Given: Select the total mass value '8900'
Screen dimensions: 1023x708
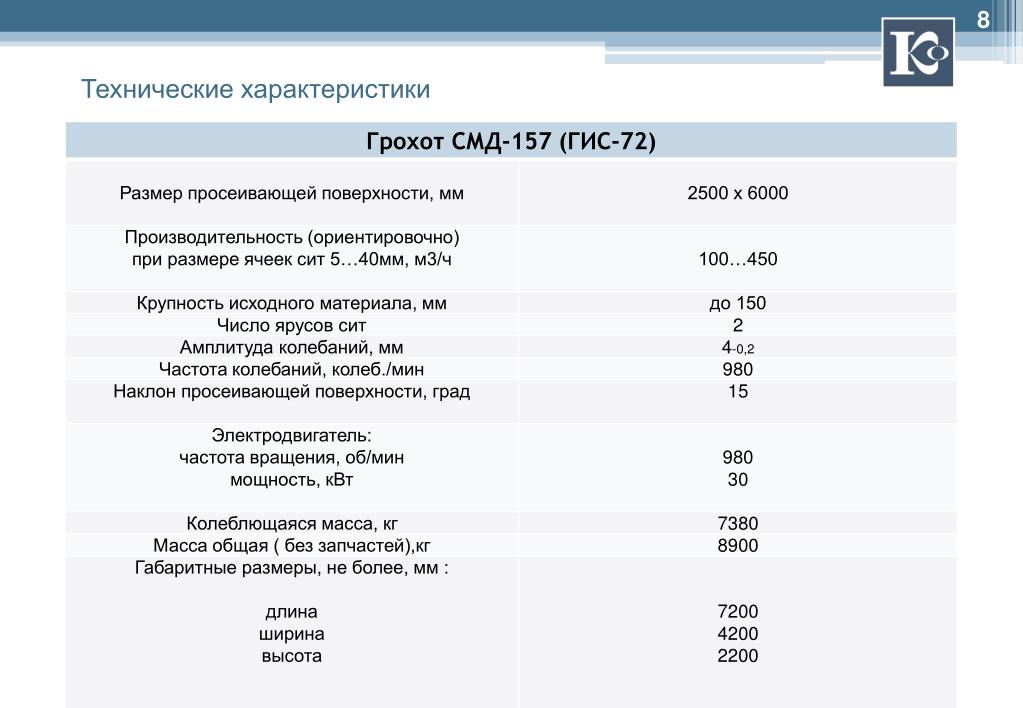Looking at the screenshot, I should pos(737,545).
